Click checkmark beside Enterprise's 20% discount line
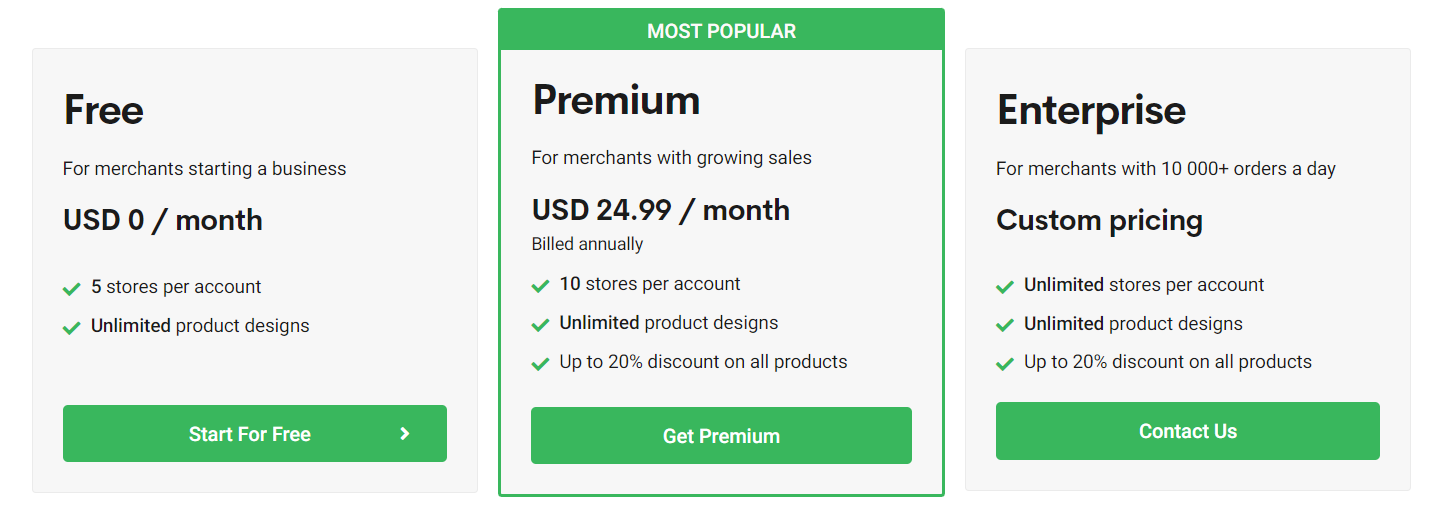This screenshot has width=1438, height=514. tap(1005, 363)
